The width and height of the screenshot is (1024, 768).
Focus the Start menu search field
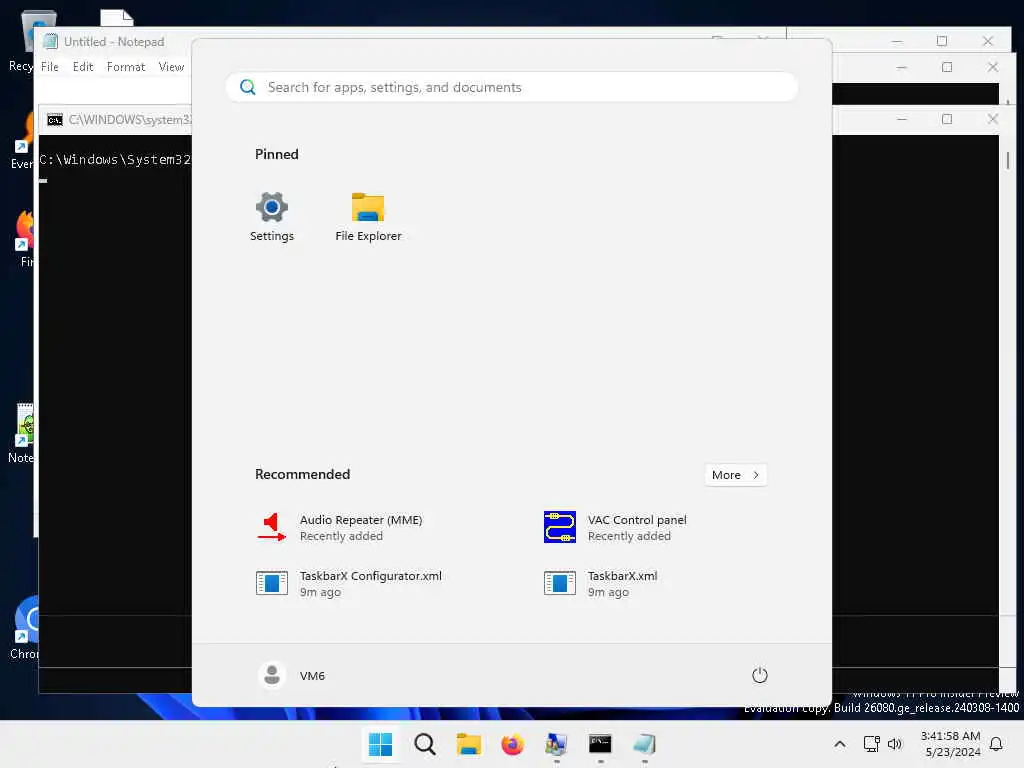(x=511, y=88)
